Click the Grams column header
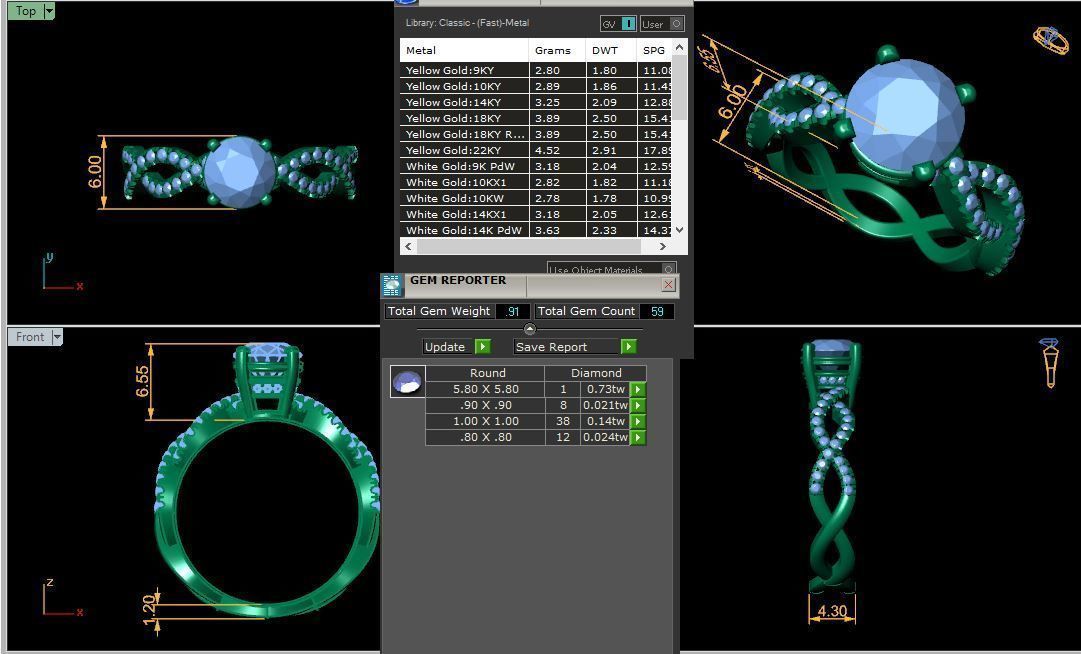1081x654 pixels. 557,50
